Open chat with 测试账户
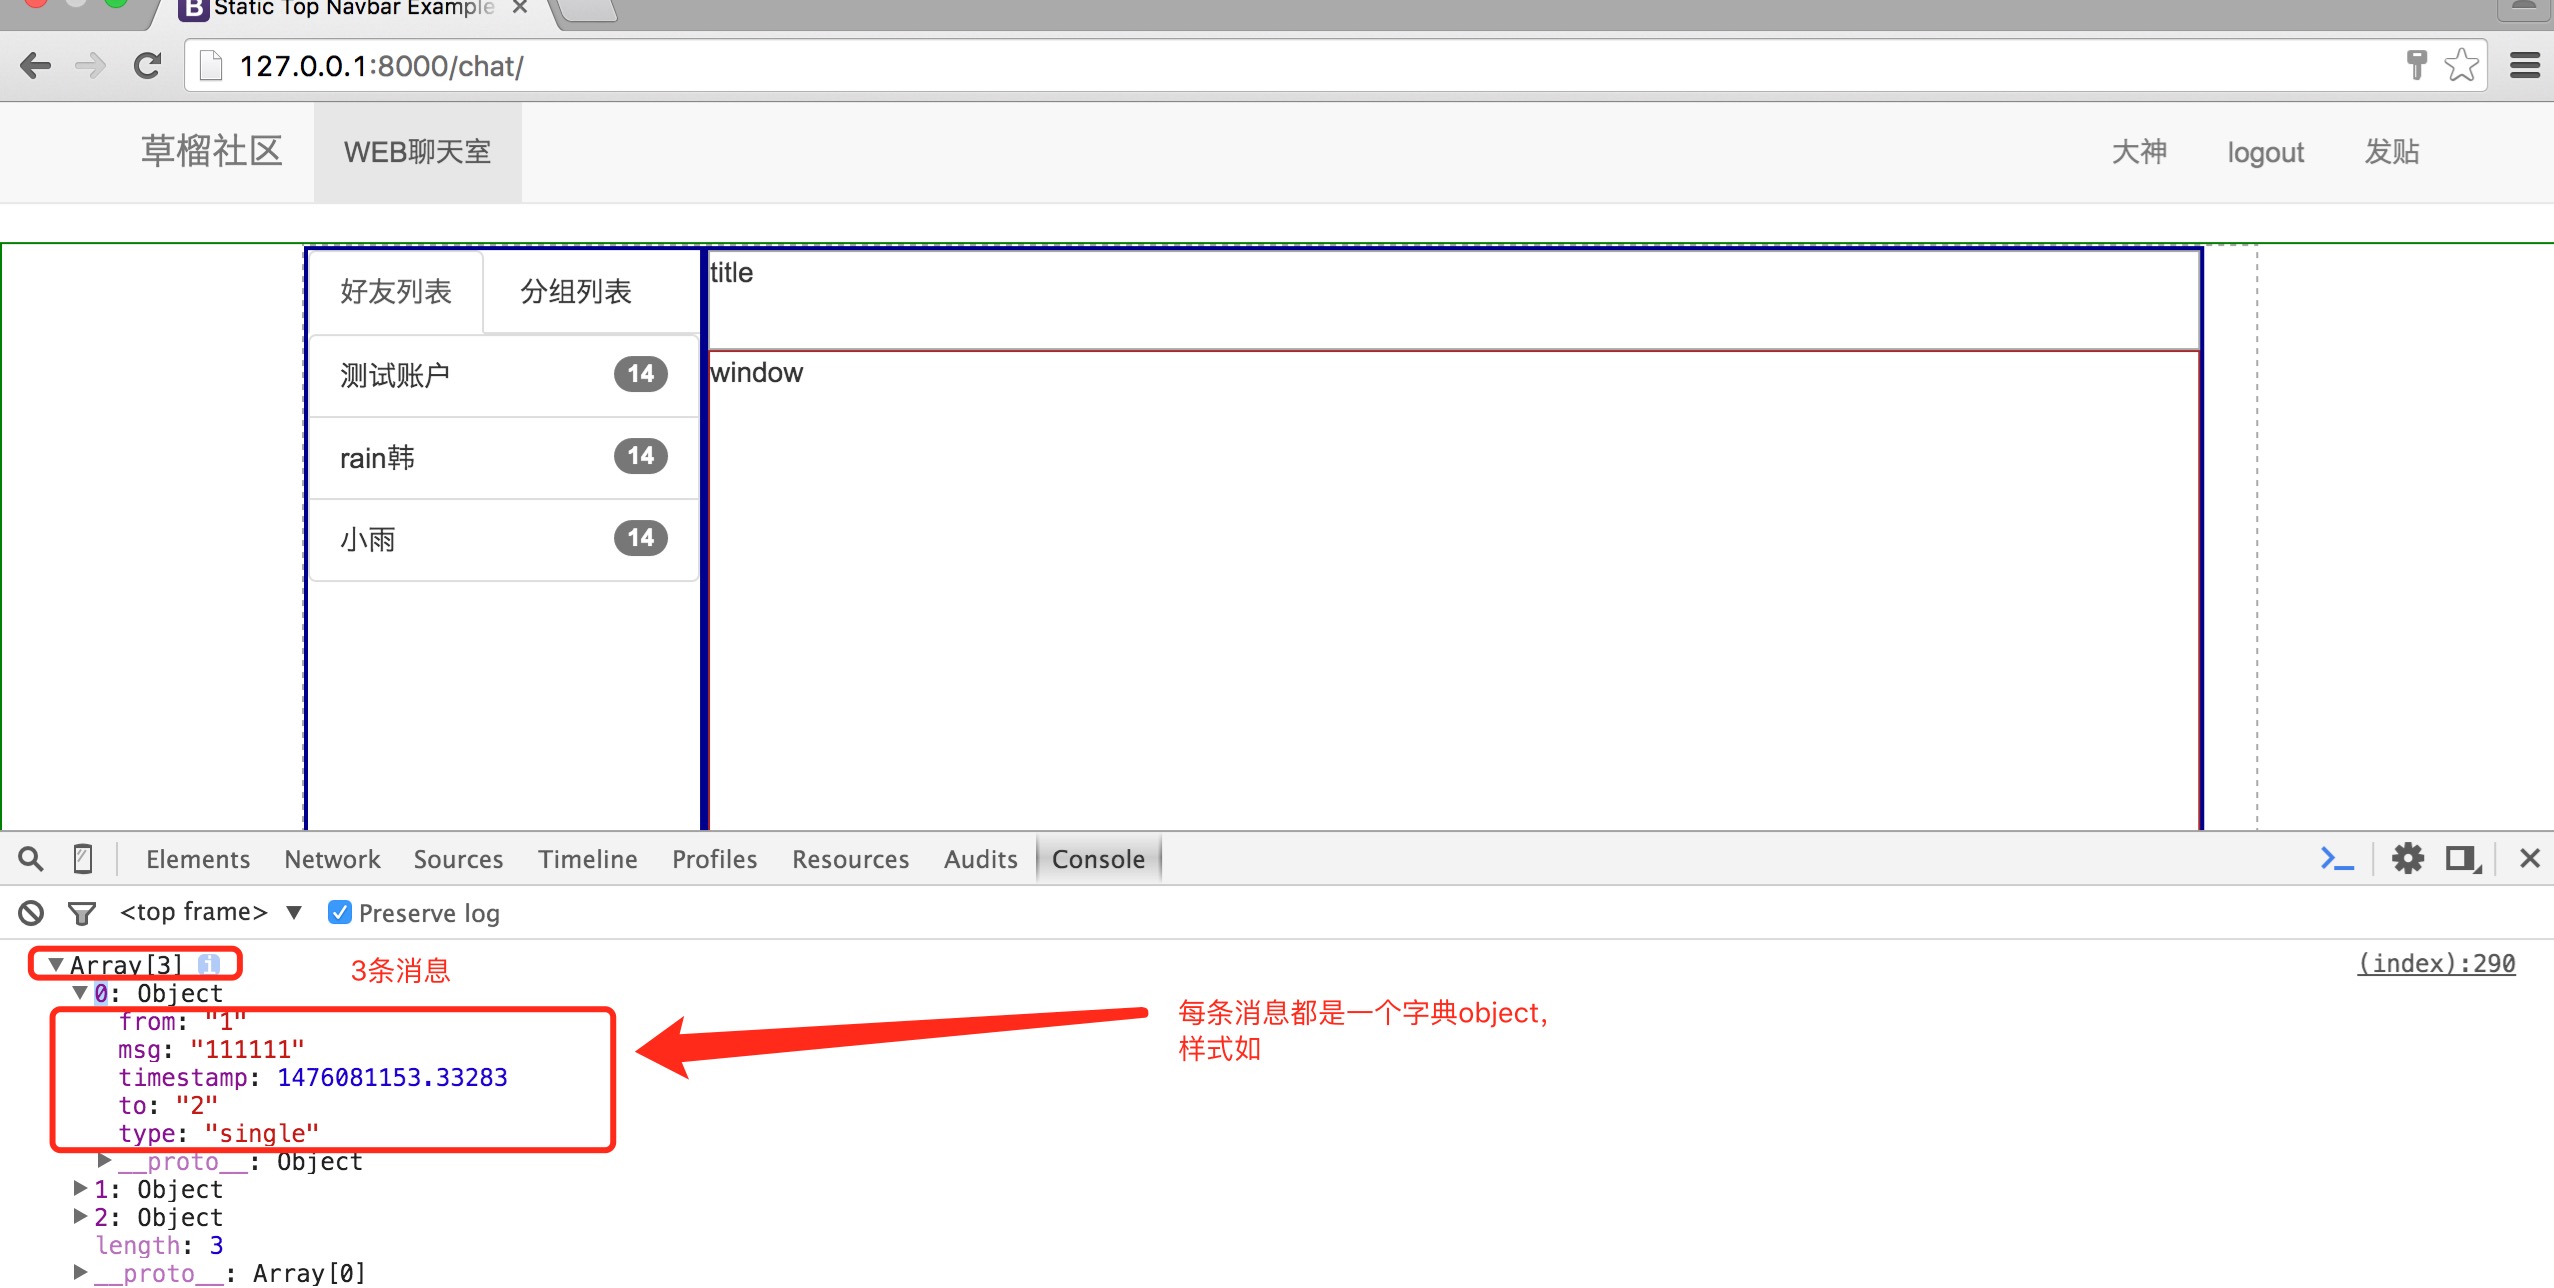 pyautogui.click(x=504, y=375)
